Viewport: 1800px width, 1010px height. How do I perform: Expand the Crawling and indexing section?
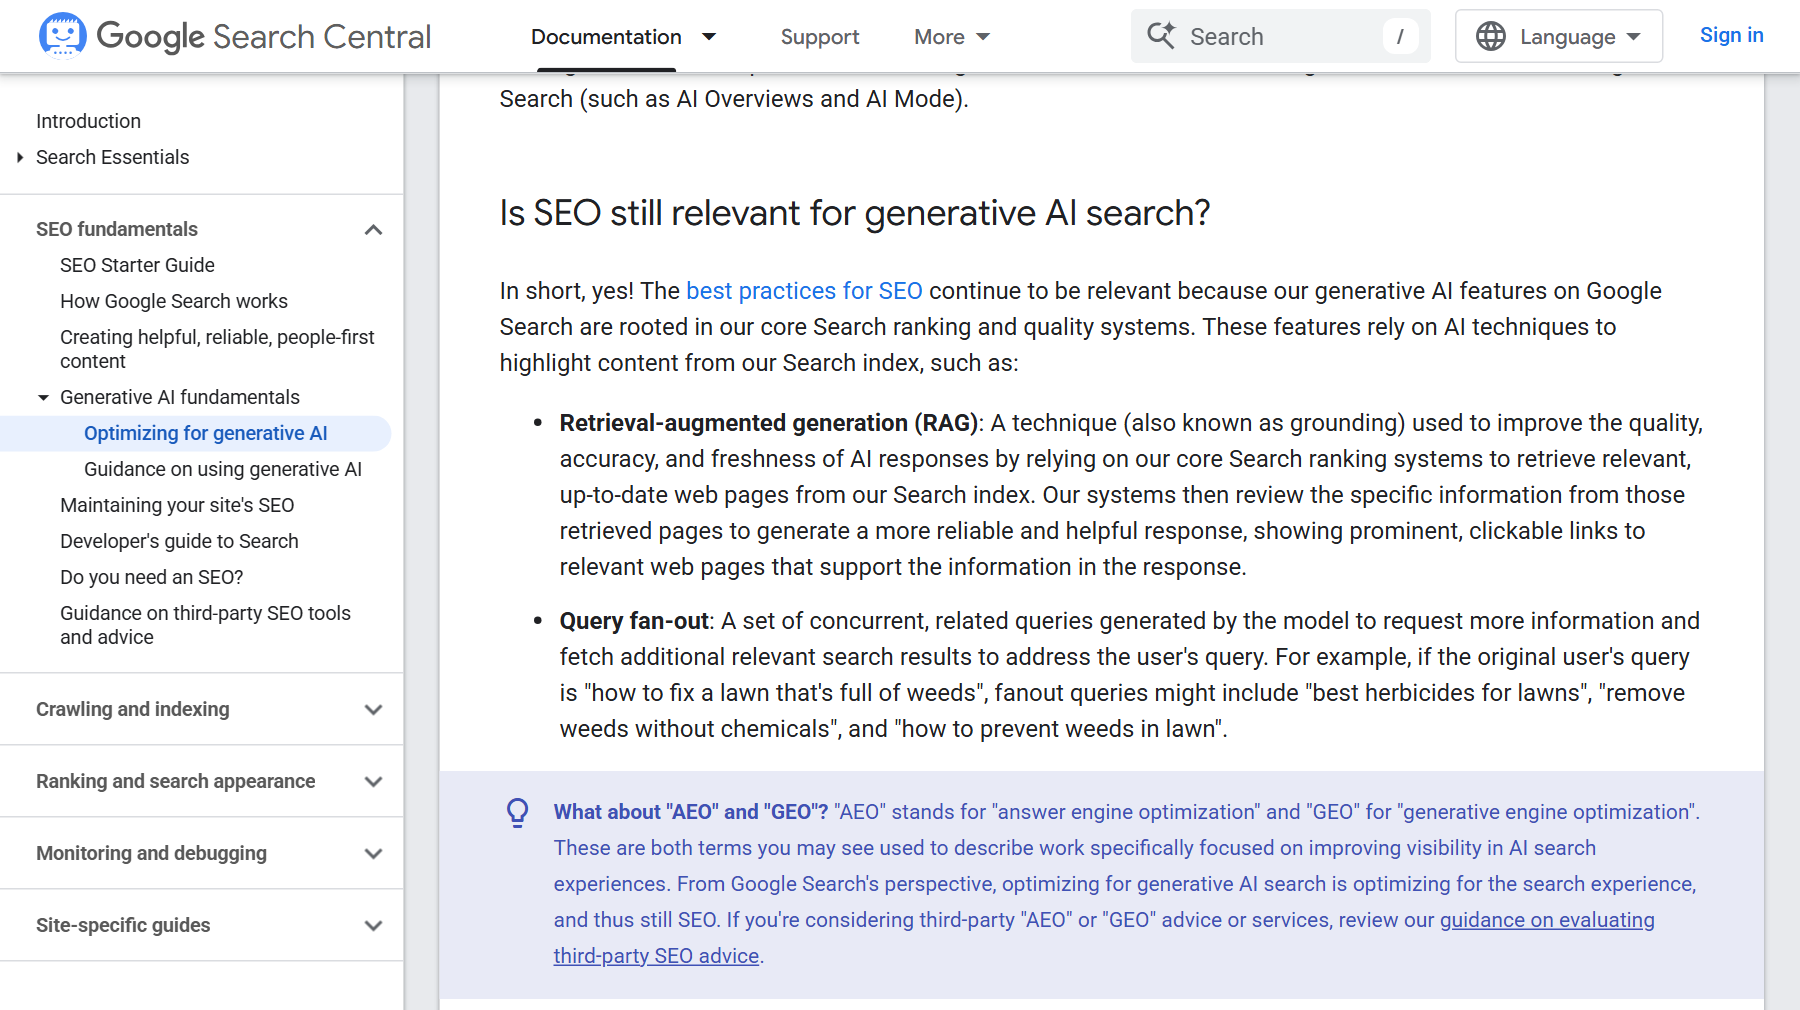[373, 709]
